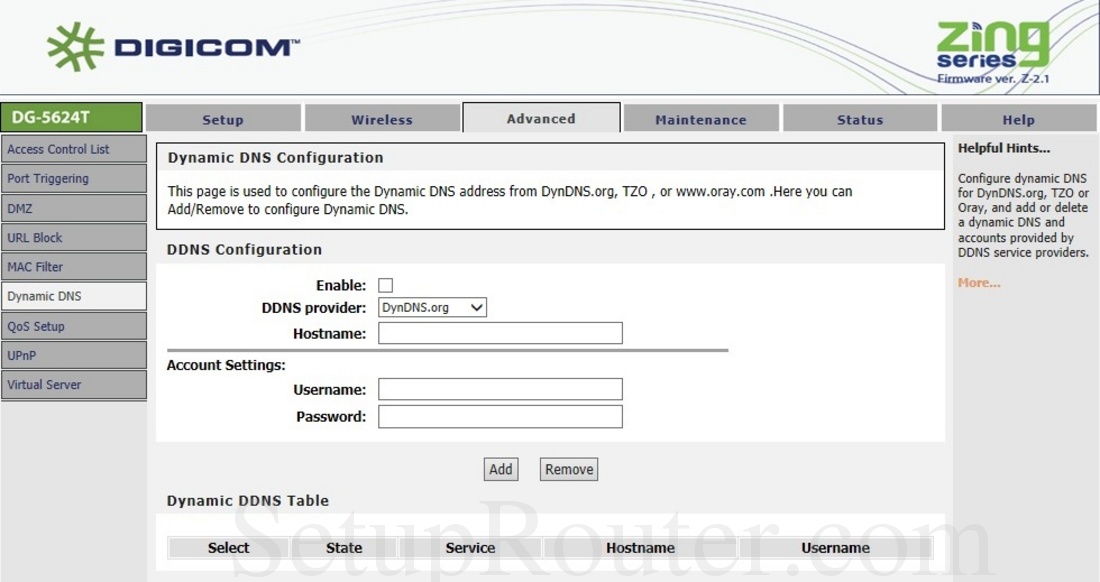
Task: Open the More... helpful hints link
Action: pyautogui.click(x=977, y=283)
